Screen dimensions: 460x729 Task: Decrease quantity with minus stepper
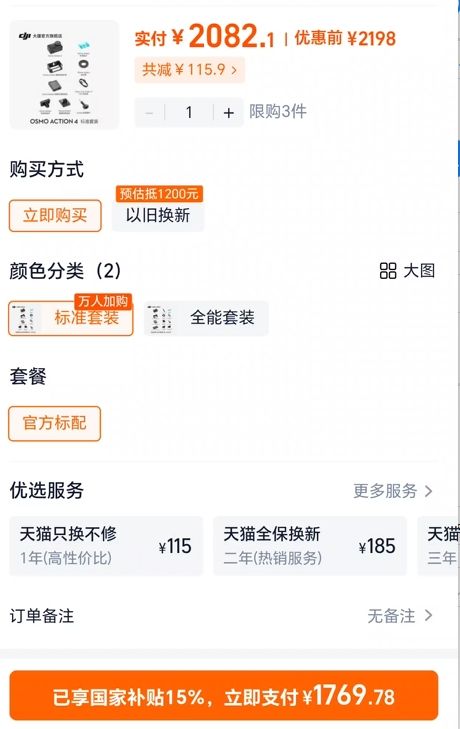(x=149, y=113)
